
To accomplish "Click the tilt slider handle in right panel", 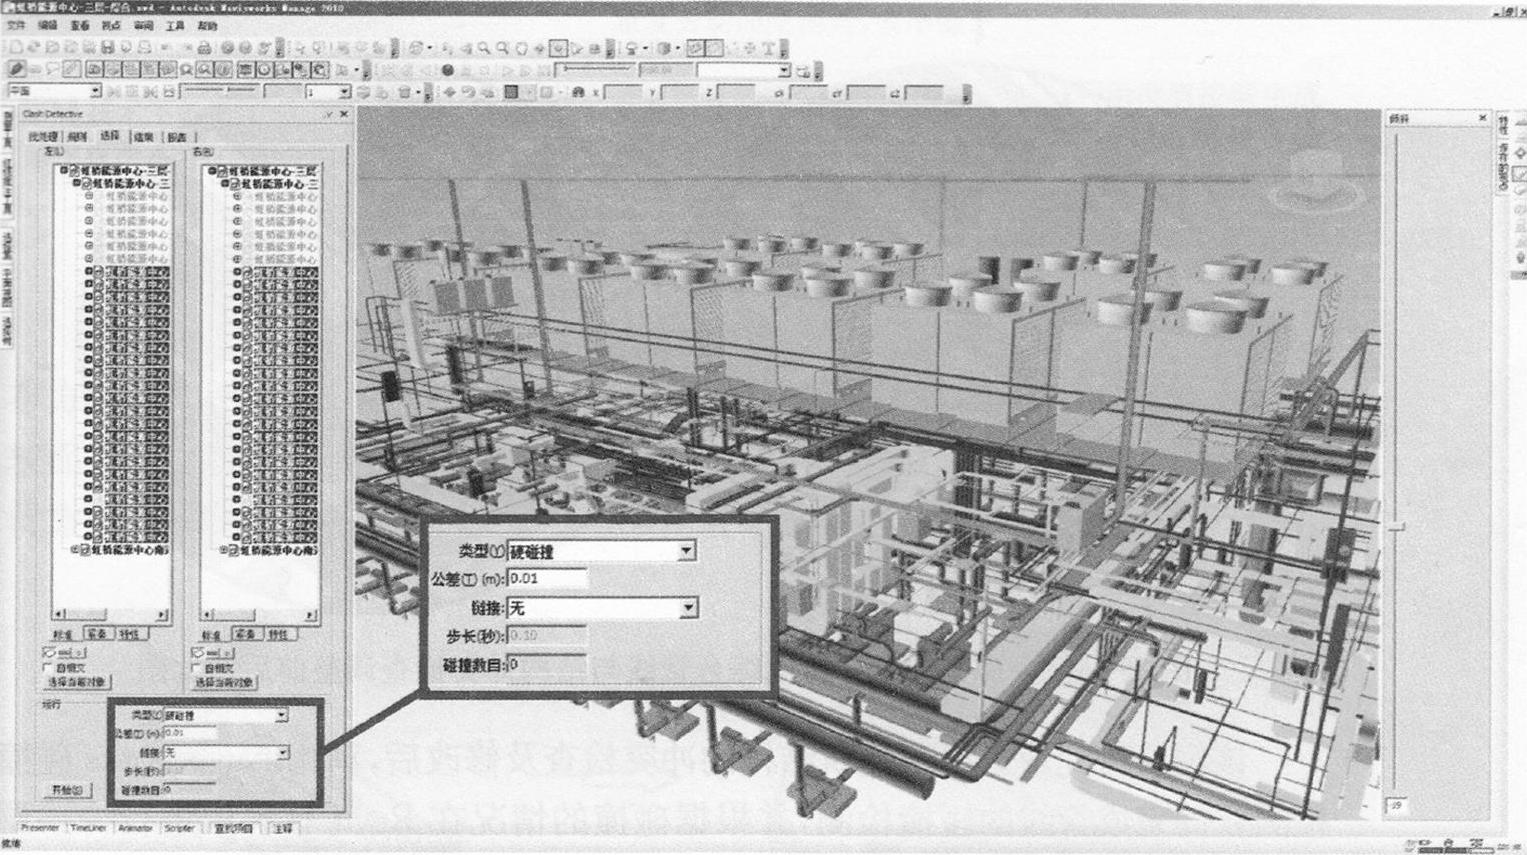I will pos(1397,526).
